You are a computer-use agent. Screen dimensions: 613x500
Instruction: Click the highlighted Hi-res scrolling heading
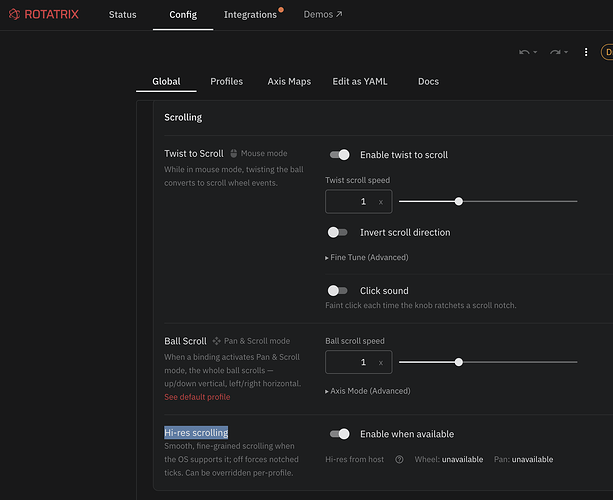click(196, 432)
